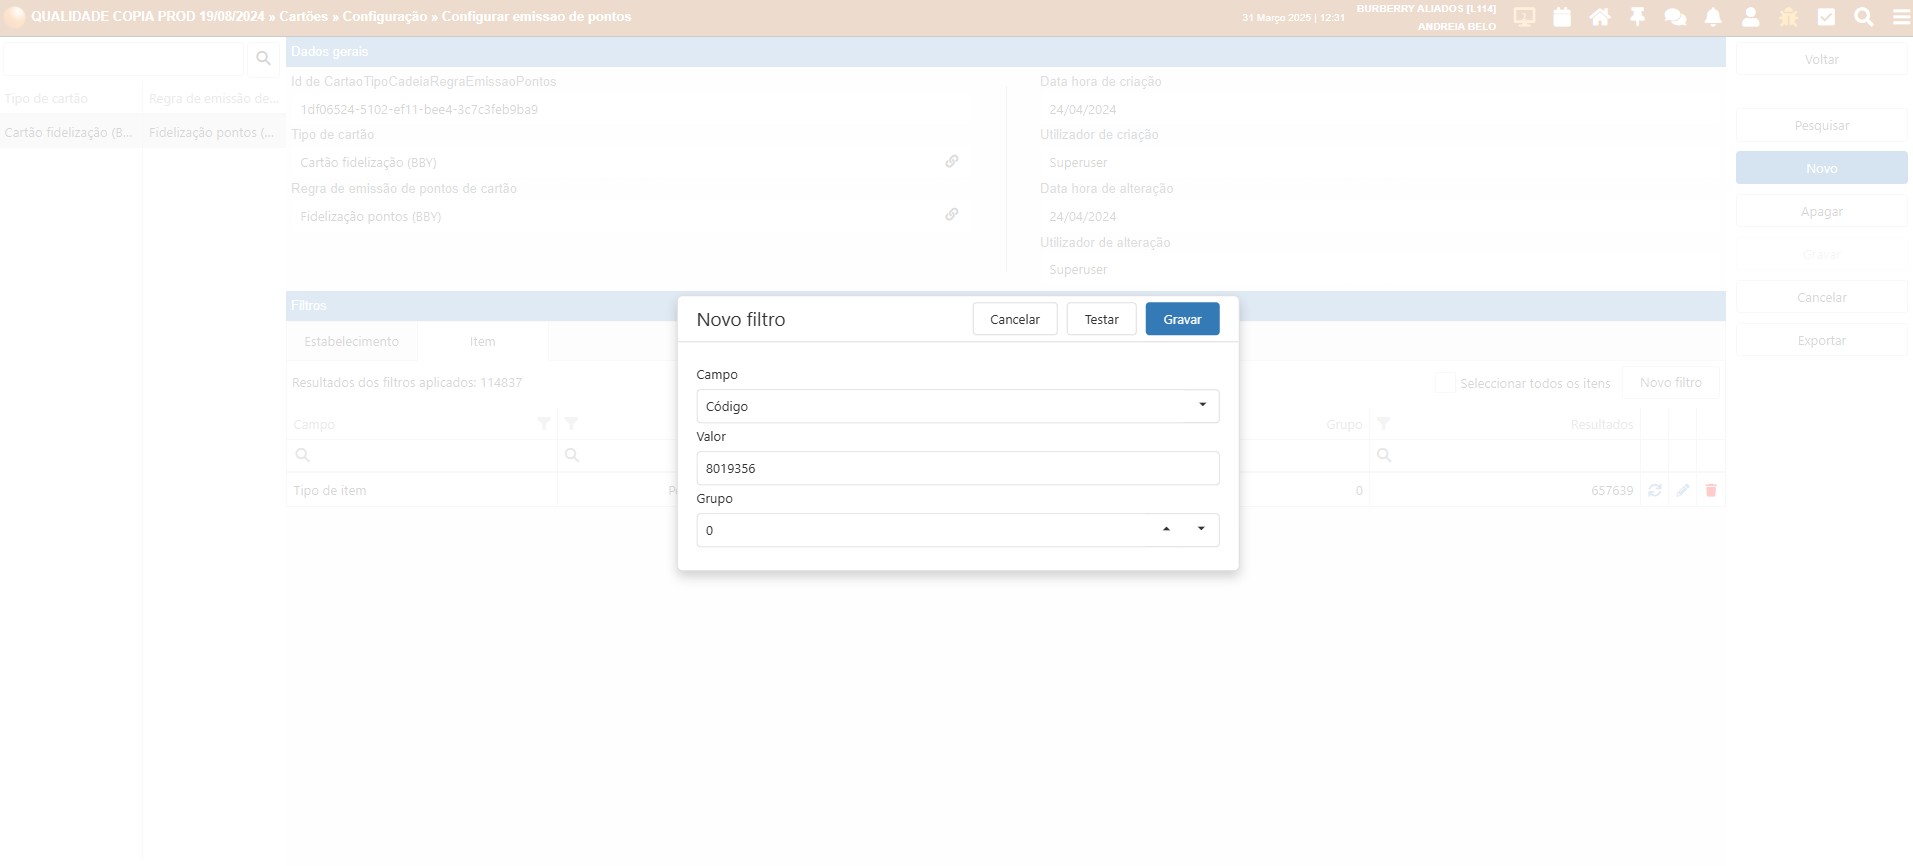Click Gravar in Novo filtro dialog
The width and height of the screenshot is (1913, 866).
click(x=1182, y=319)
